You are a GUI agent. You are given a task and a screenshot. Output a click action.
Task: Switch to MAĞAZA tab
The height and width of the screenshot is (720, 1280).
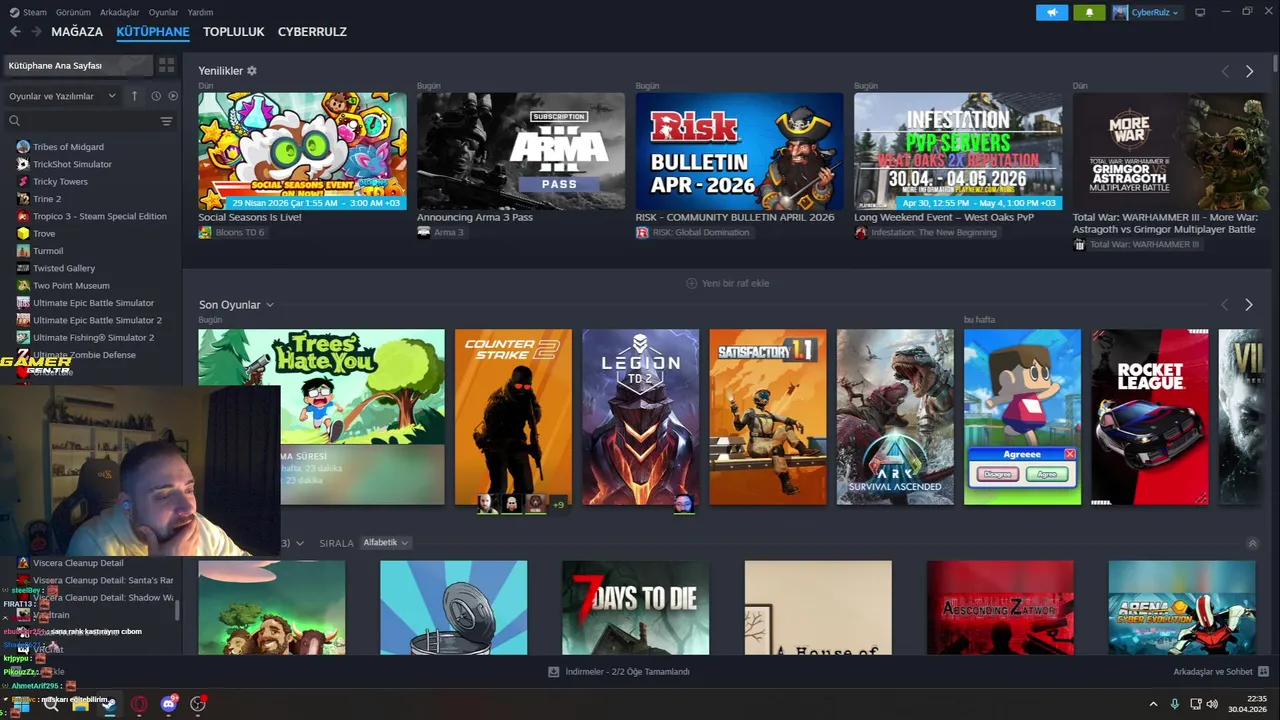[77, 32]
